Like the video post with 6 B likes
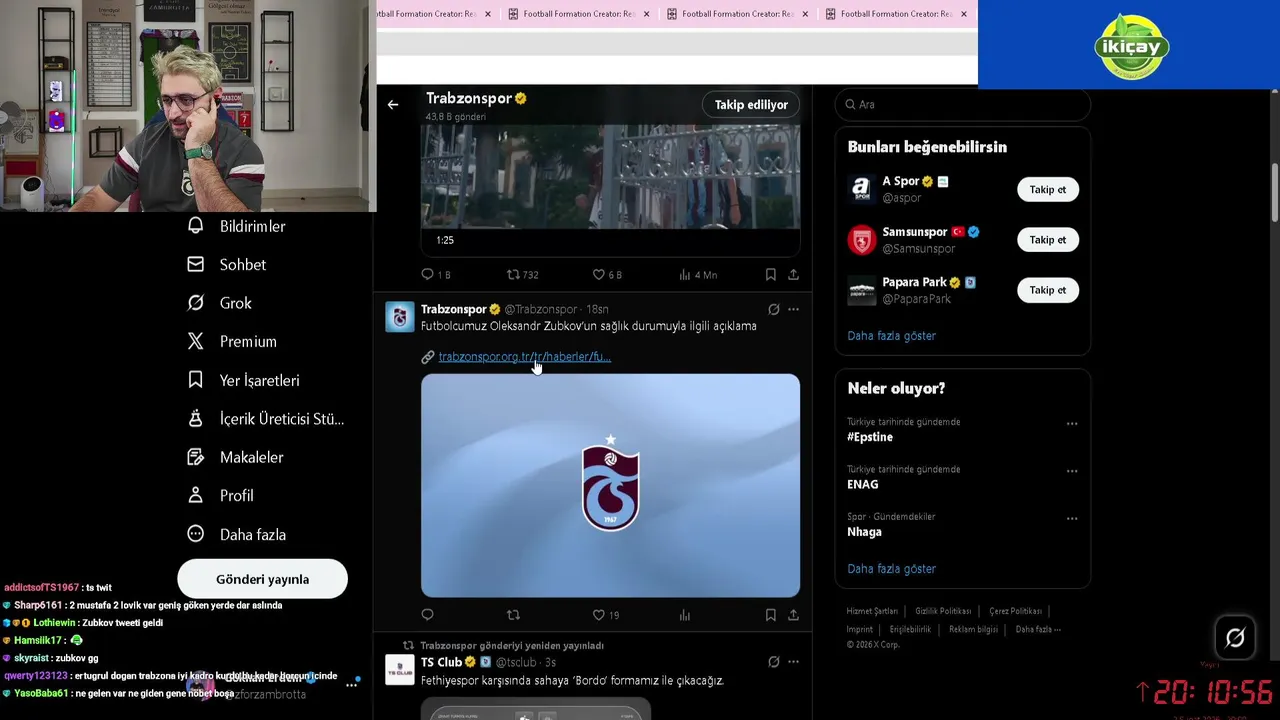This screenshot has width=1280, height=720. click(607, 274)
